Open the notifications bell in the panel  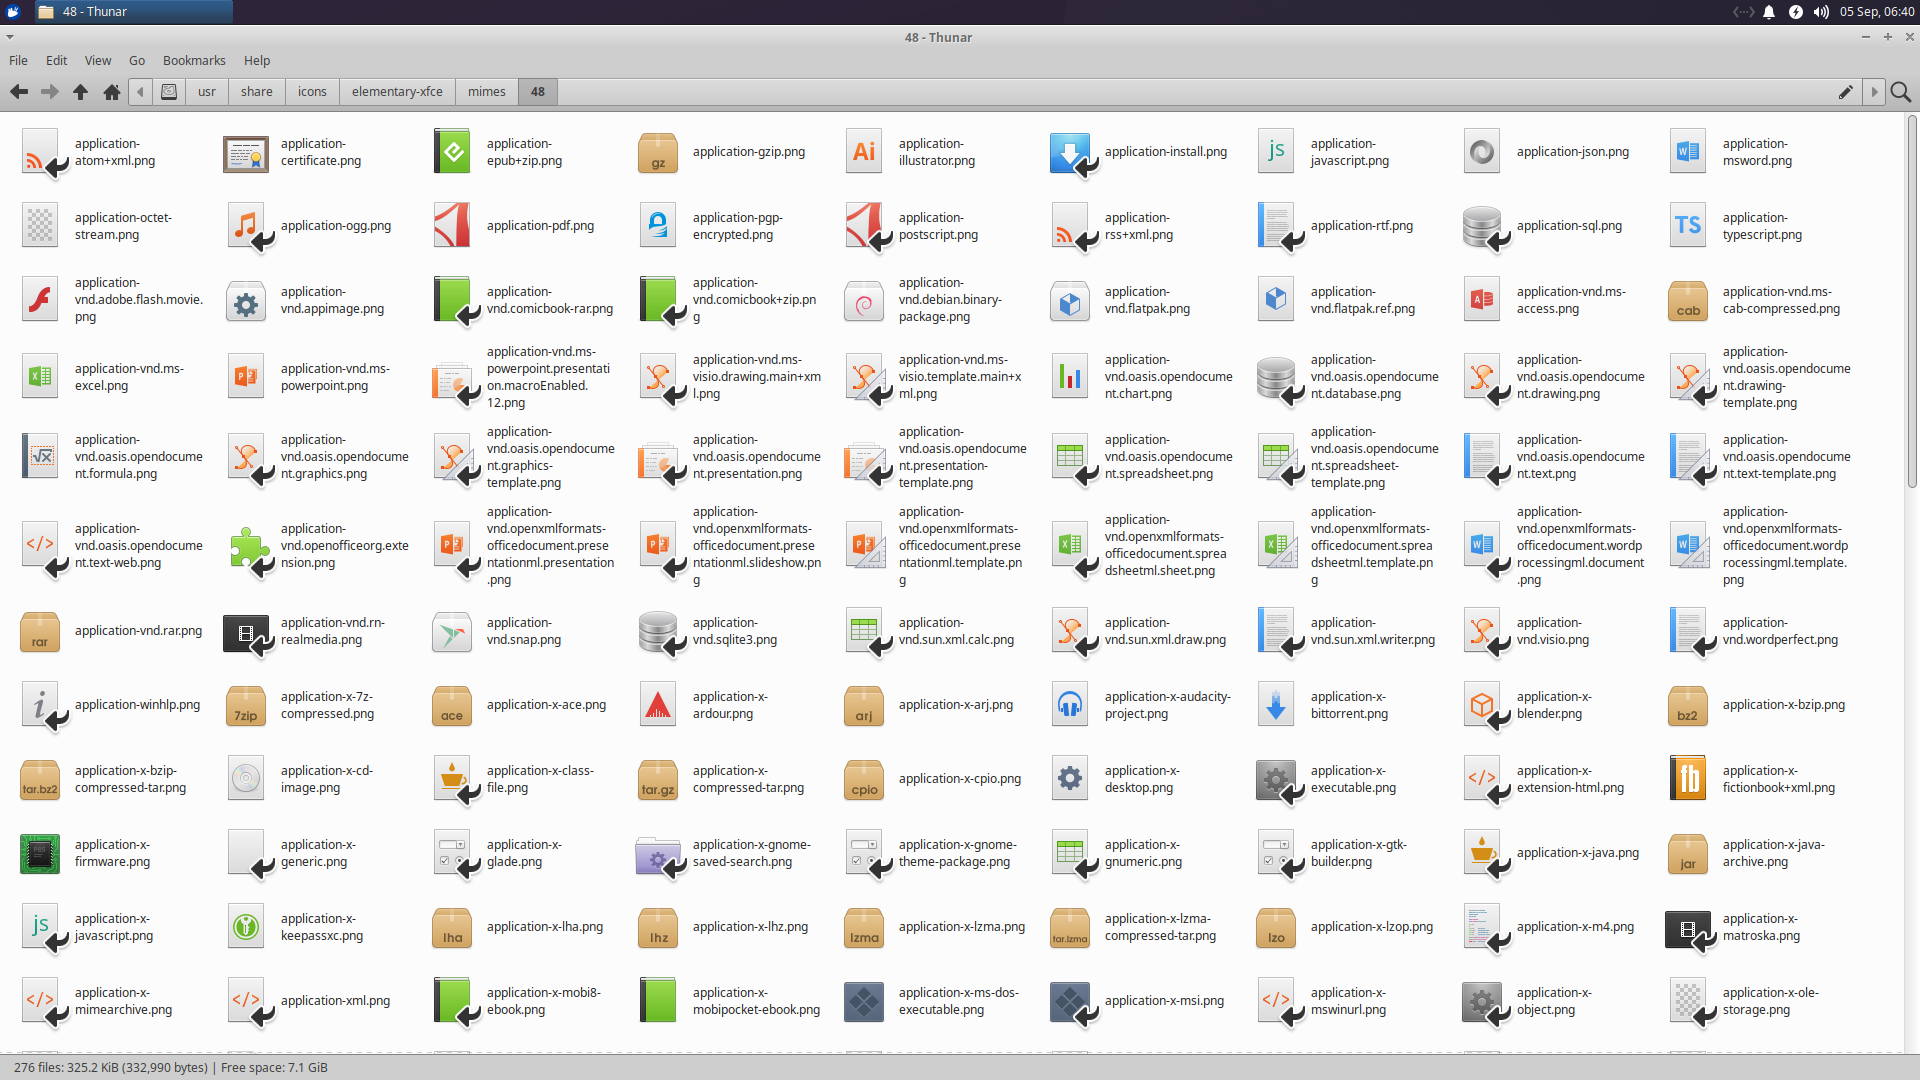pyautogui.click(x=1769, y=12)
